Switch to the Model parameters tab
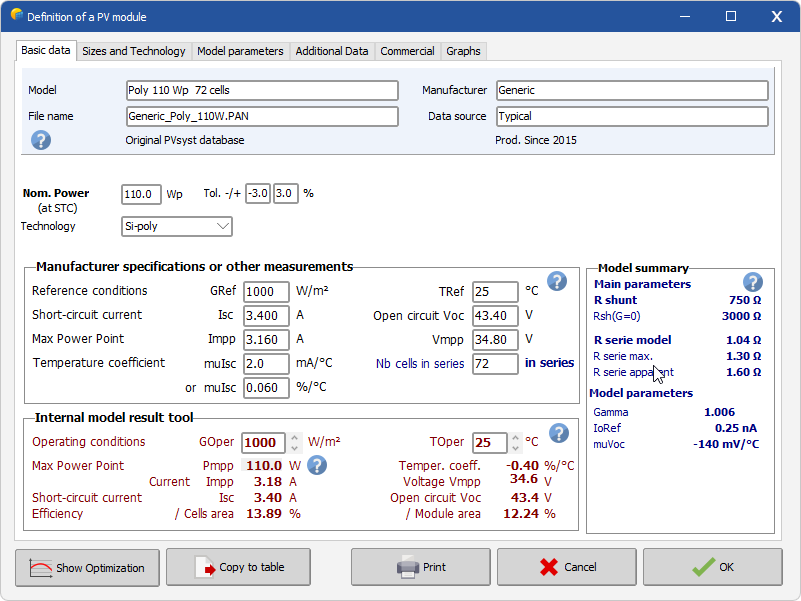Viewport: 801px width, 601px height. click(x=240, y=50)
